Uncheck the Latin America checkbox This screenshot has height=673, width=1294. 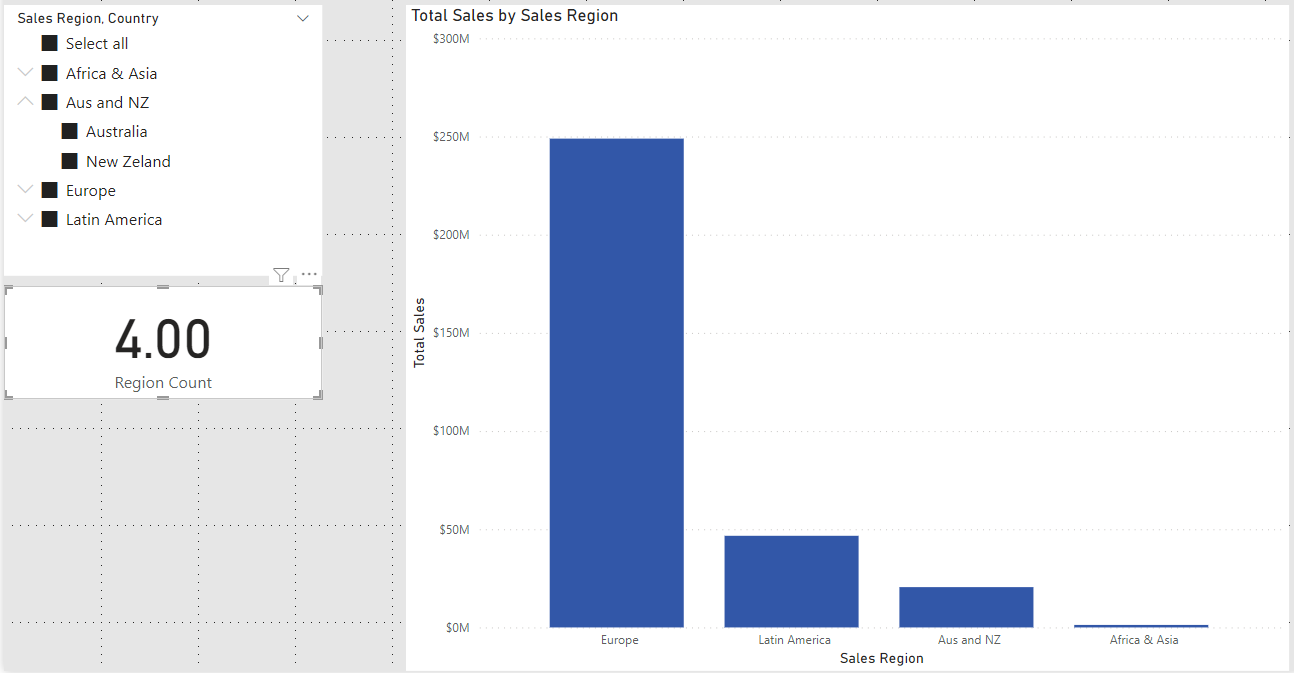tap(49, 219)
